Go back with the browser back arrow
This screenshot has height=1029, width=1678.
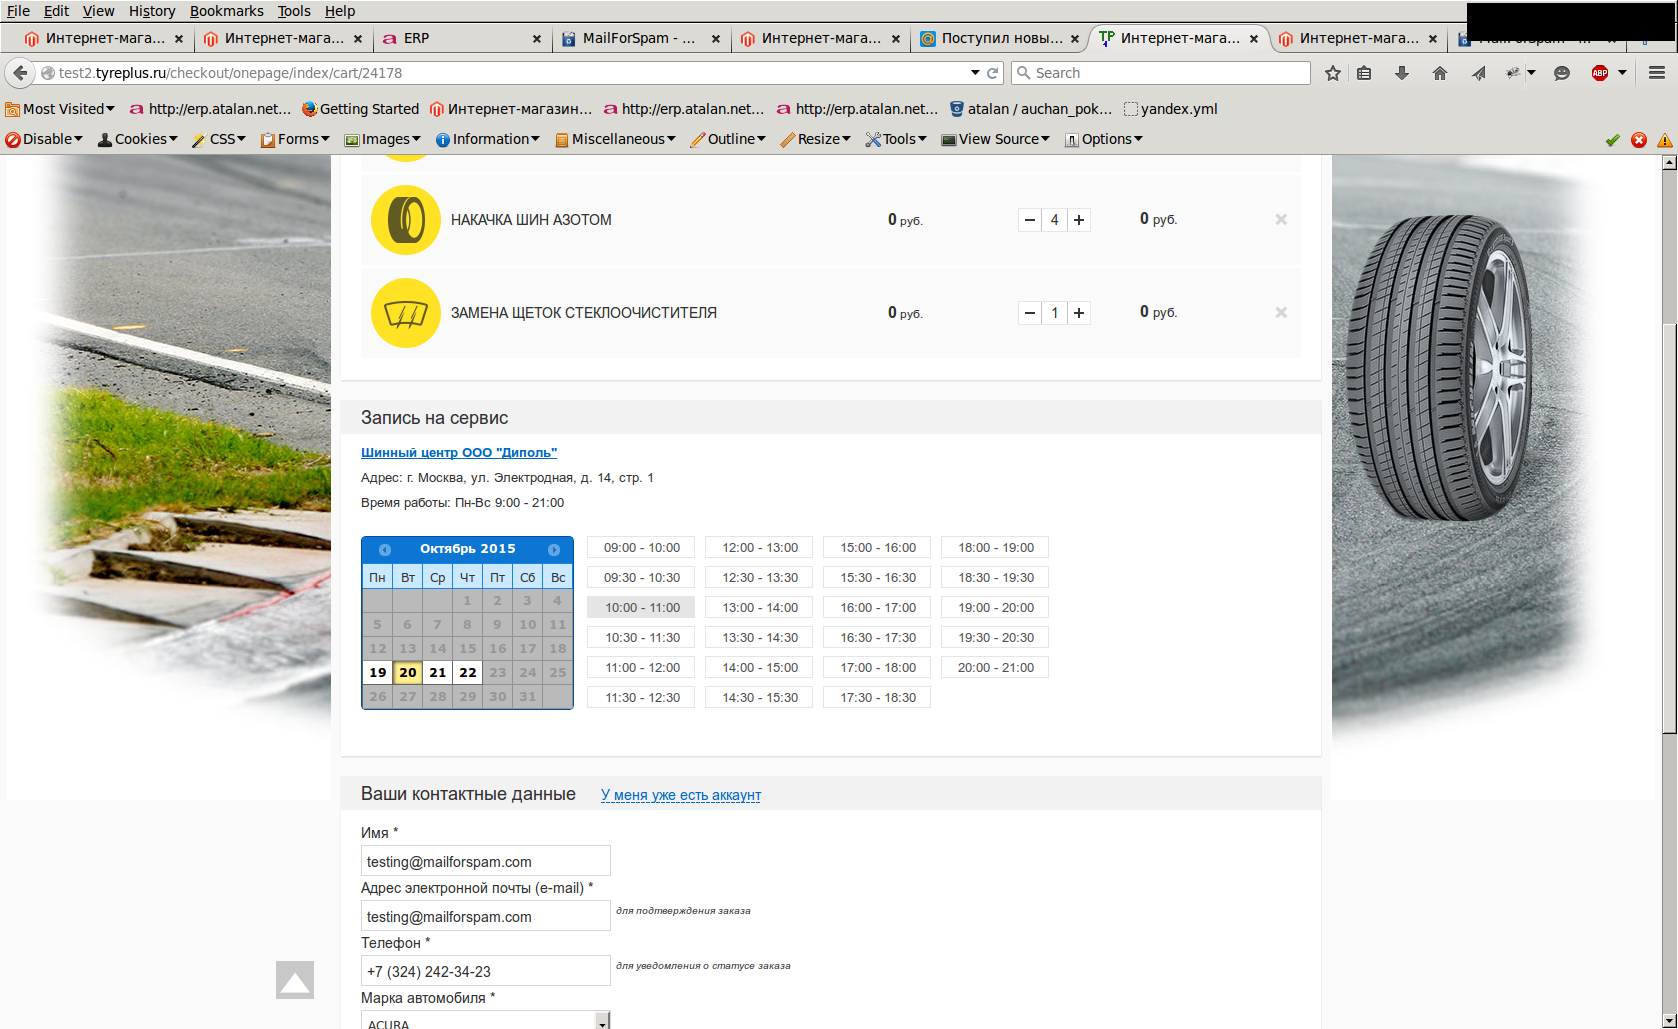coord(20,73)
